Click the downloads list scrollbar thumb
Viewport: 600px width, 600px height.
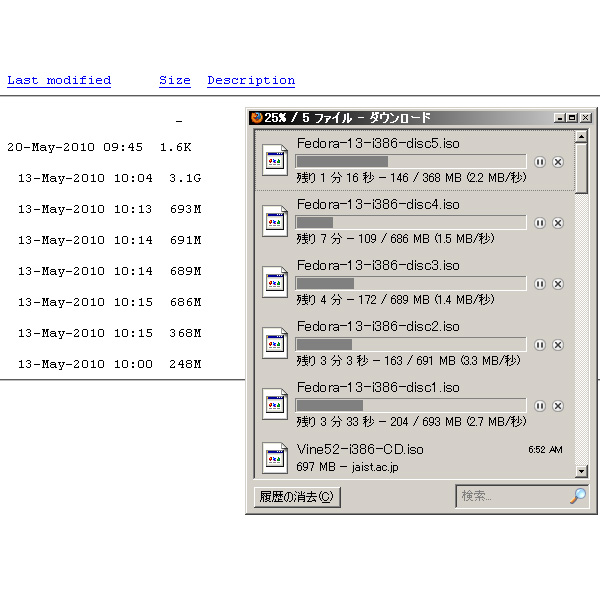(581, 168)
